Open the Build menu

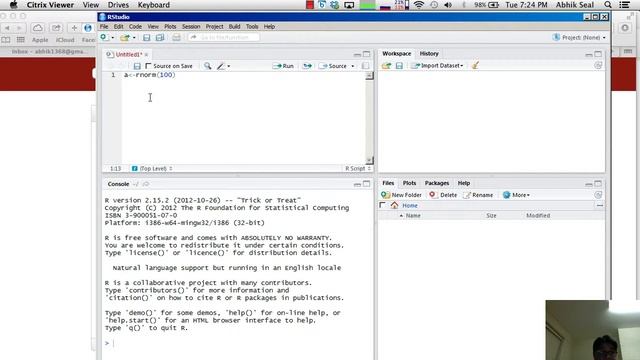234,27
